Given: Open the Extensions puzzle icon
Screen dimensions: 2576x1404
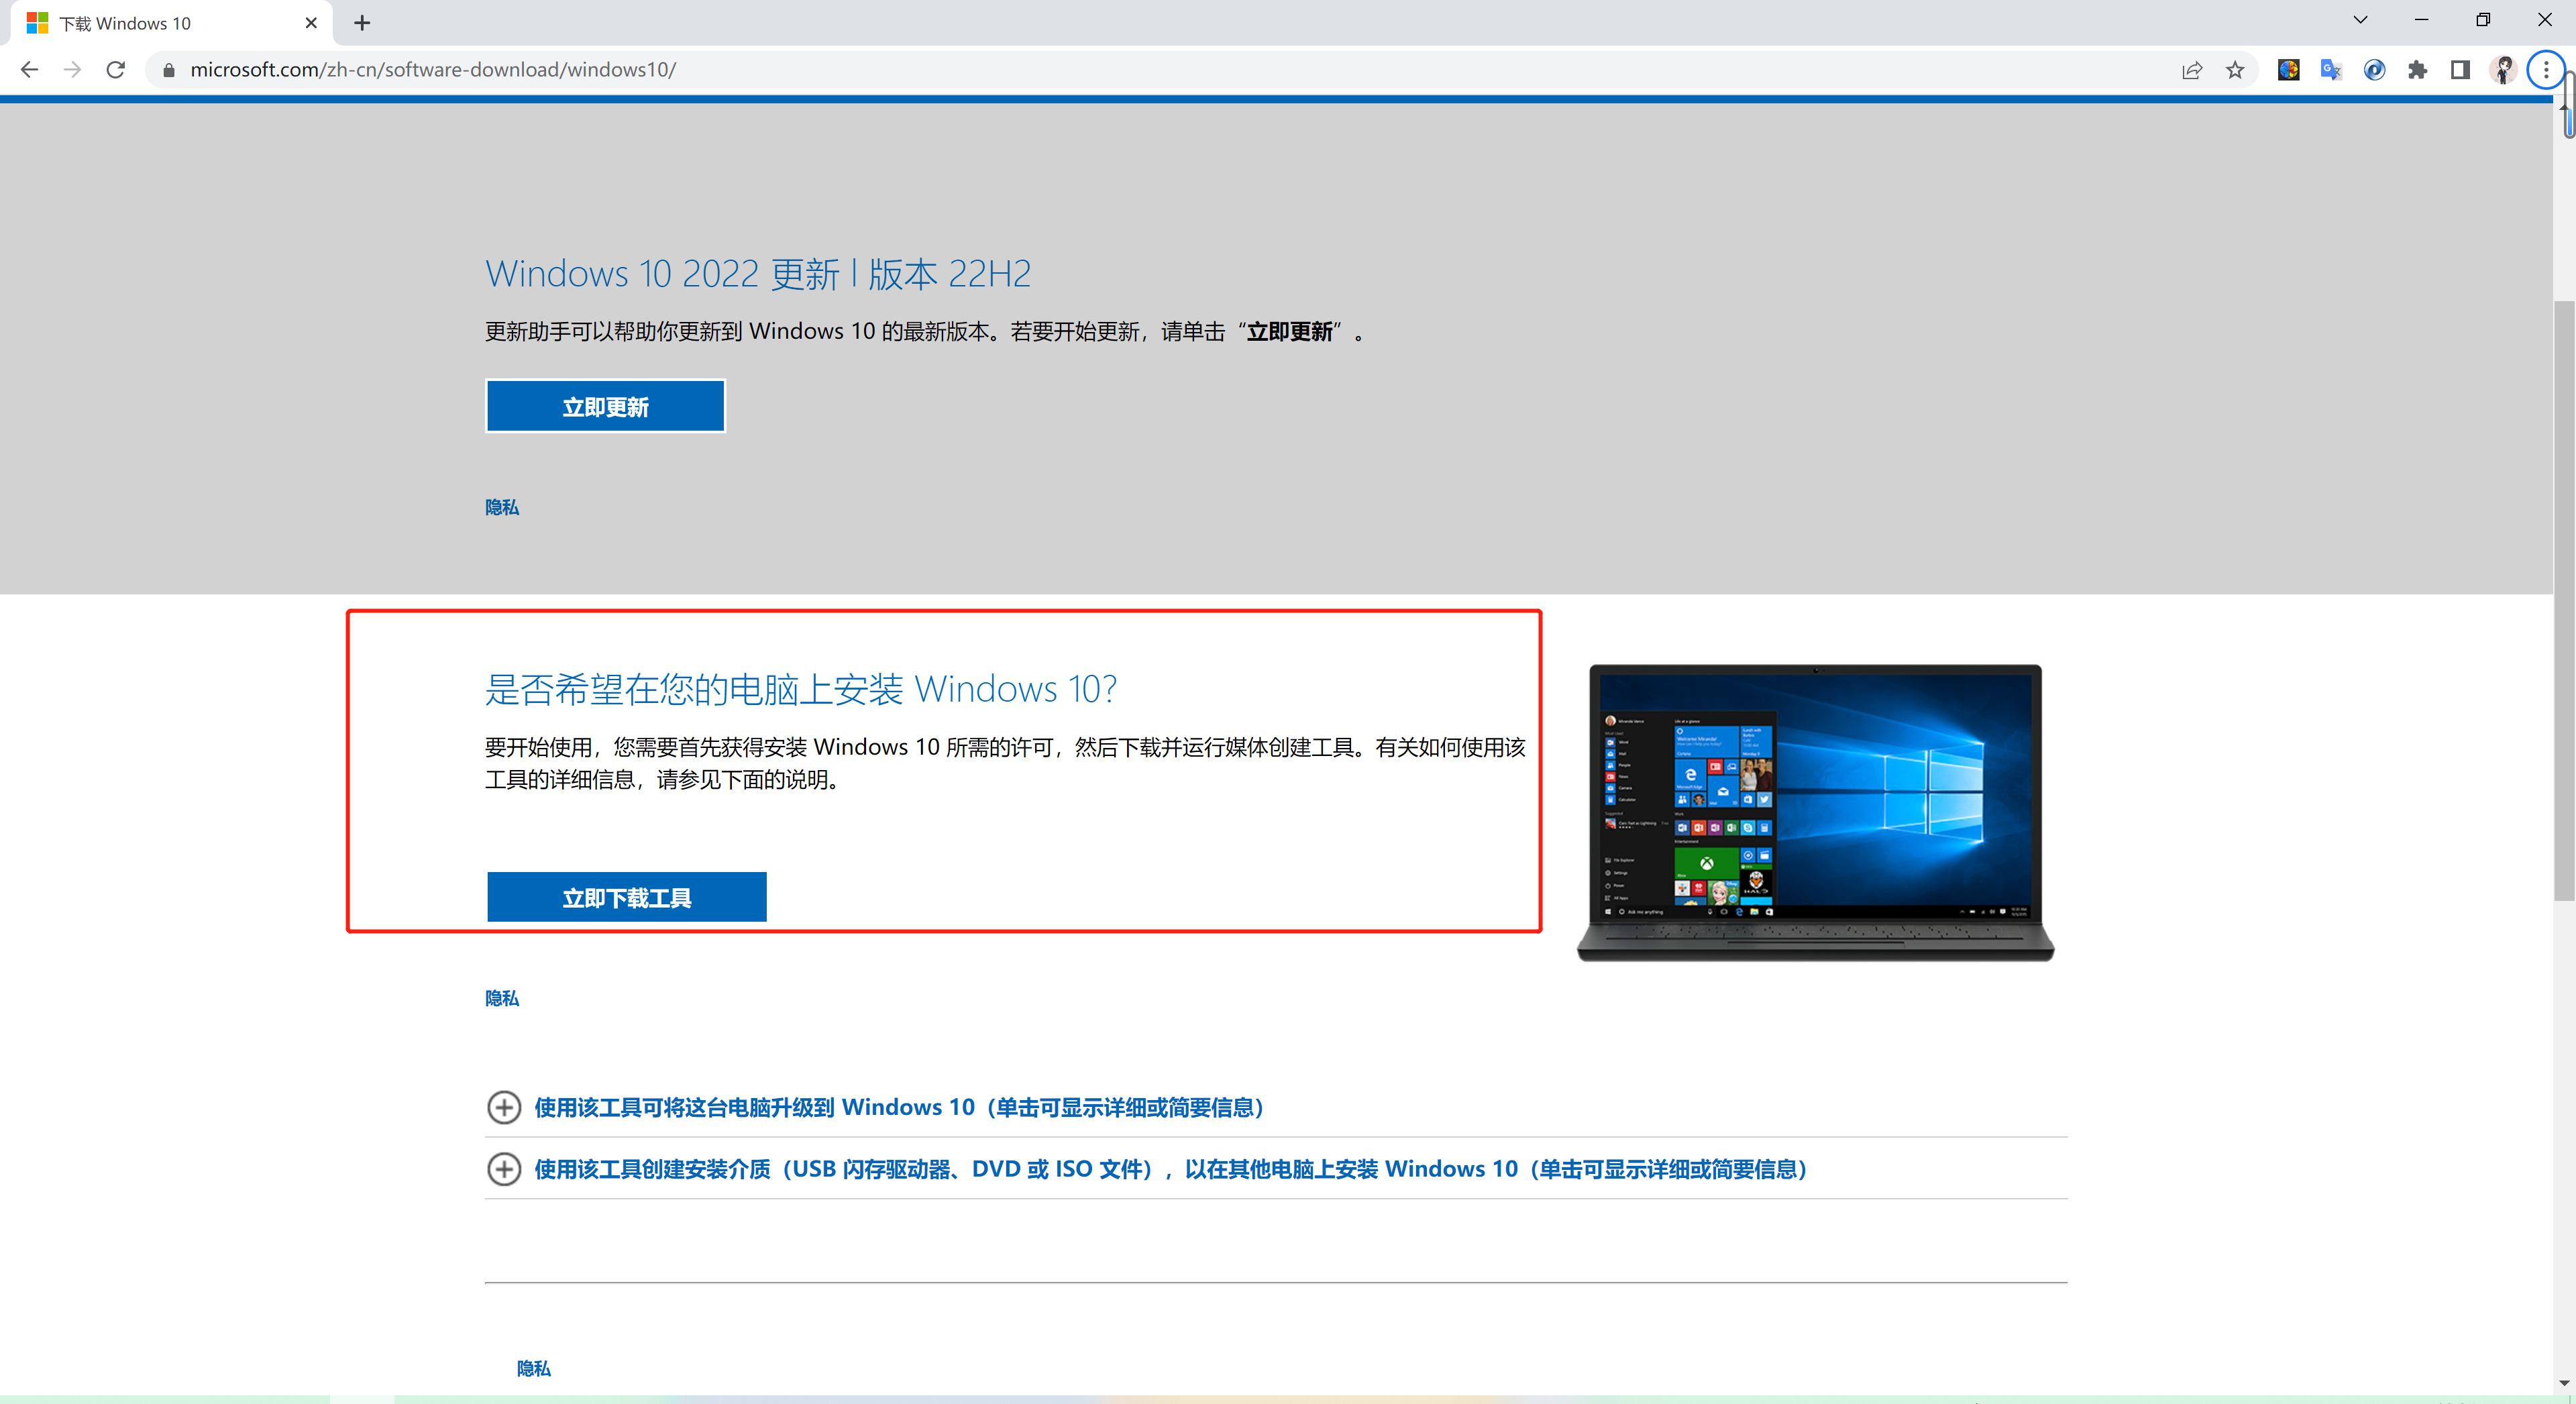Looking at the screenshot, I should click(2417, 69).
